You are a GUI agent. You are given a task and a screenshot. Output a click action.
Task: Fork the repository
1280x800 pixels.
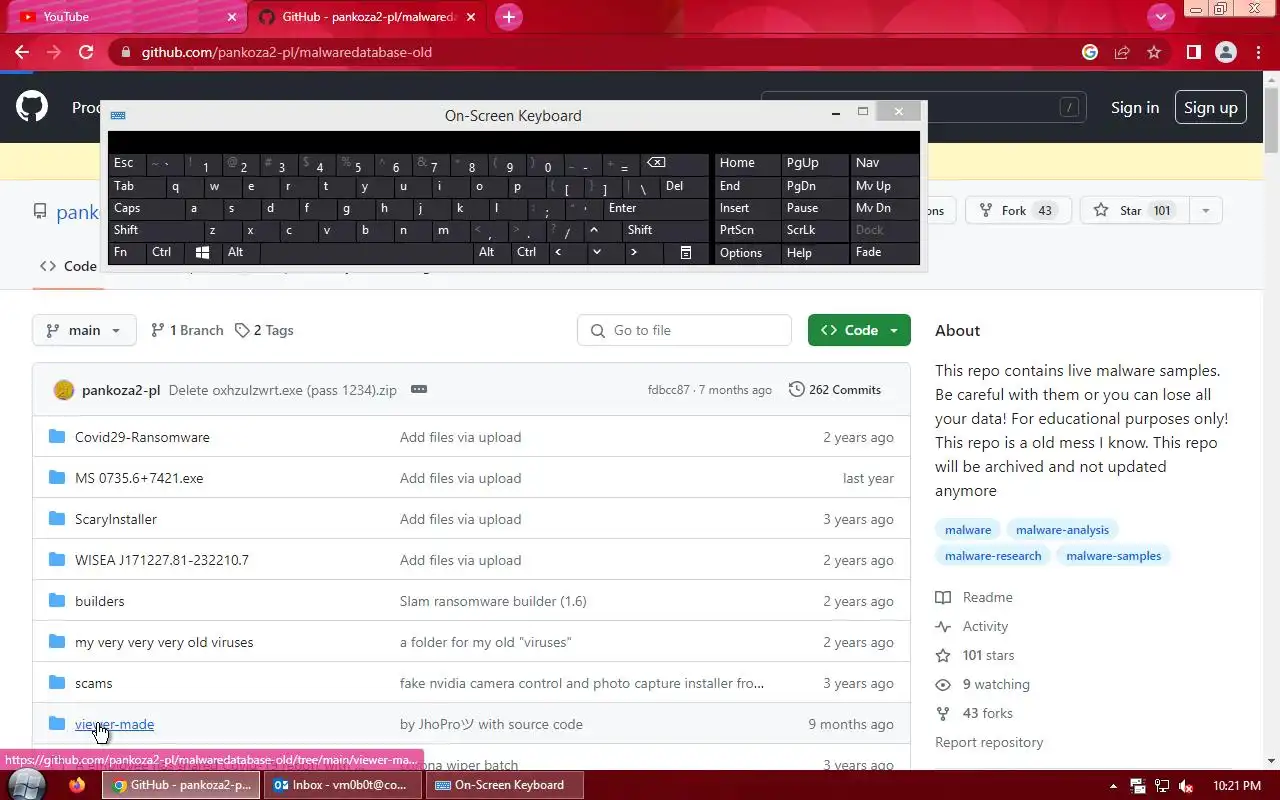point(1018,210)
